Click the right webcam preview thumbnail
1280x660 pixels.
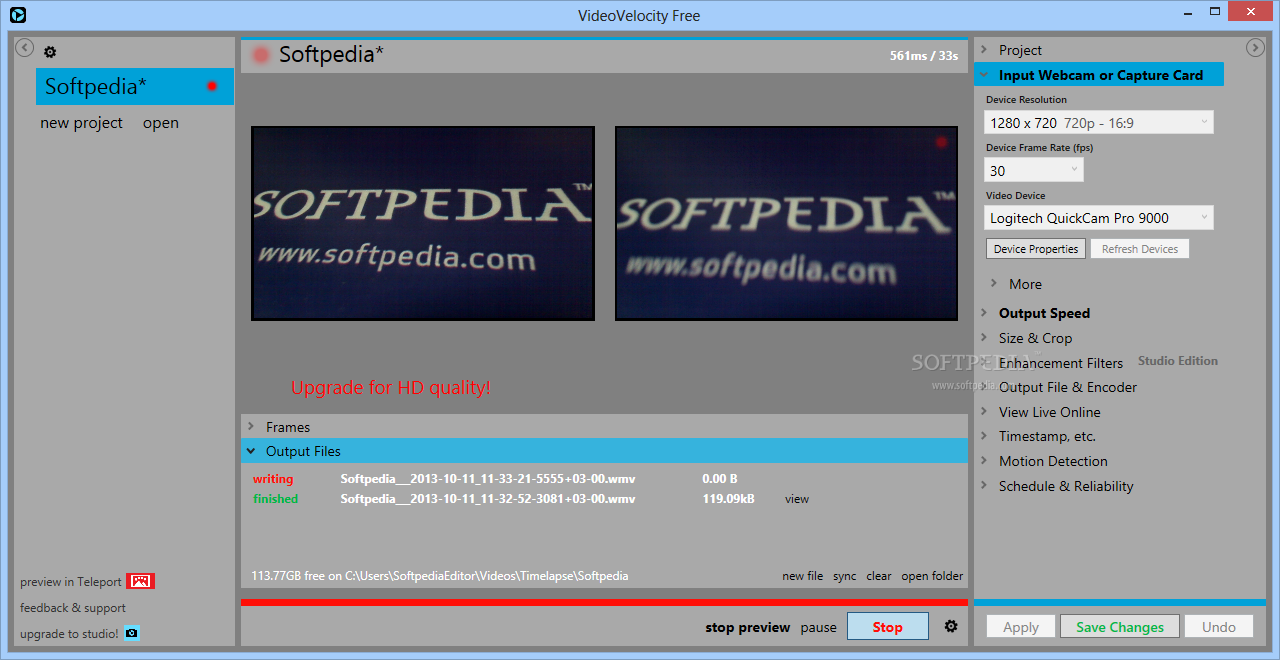point(787,223)
